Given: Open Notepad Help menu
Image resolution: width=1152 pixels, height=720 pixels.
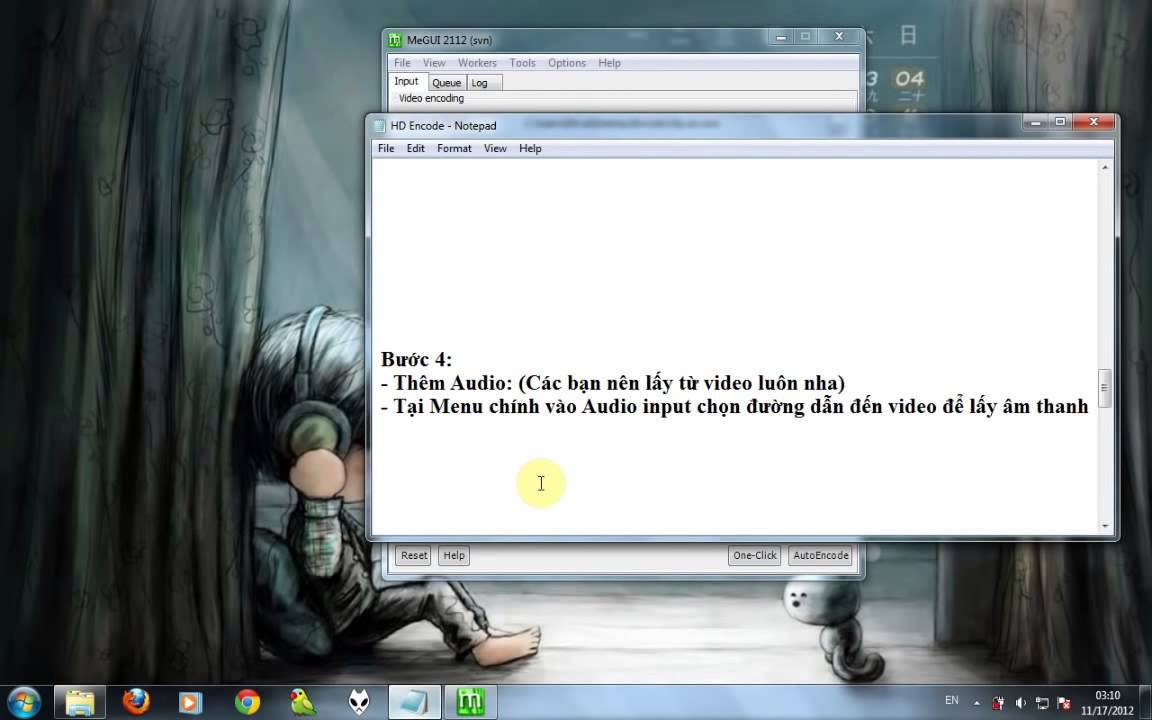Looking at the screenshot, I should pos(530,148).
